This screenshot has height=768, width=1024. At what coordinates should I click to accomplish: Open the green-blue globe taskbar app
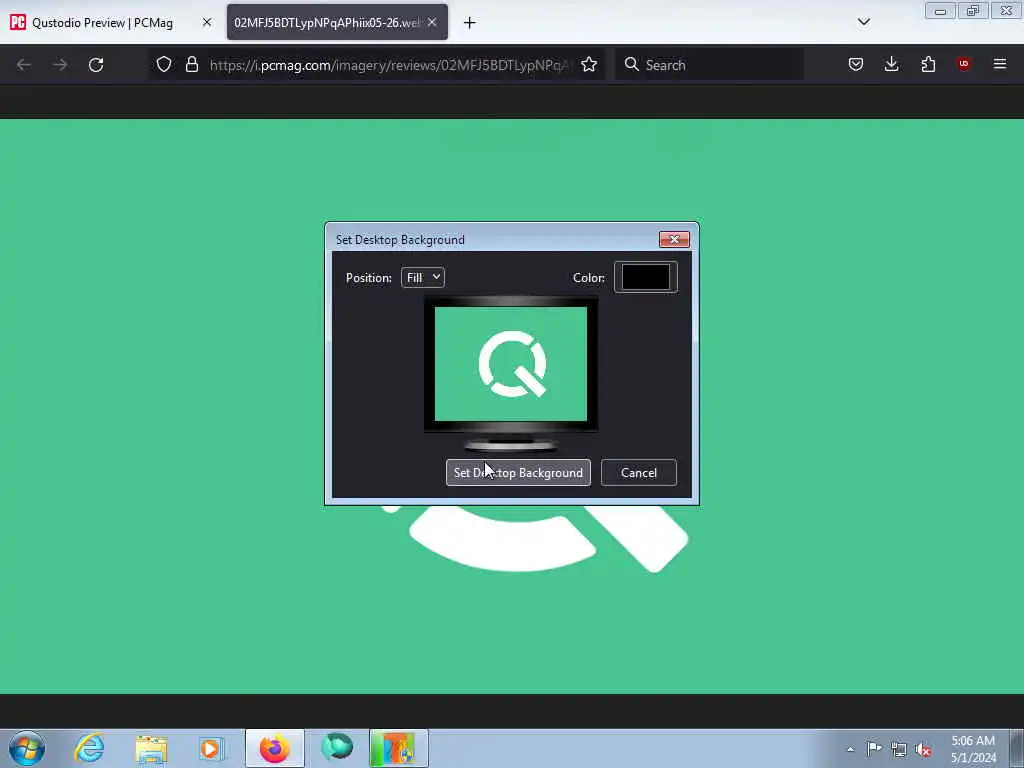point(337,748)
